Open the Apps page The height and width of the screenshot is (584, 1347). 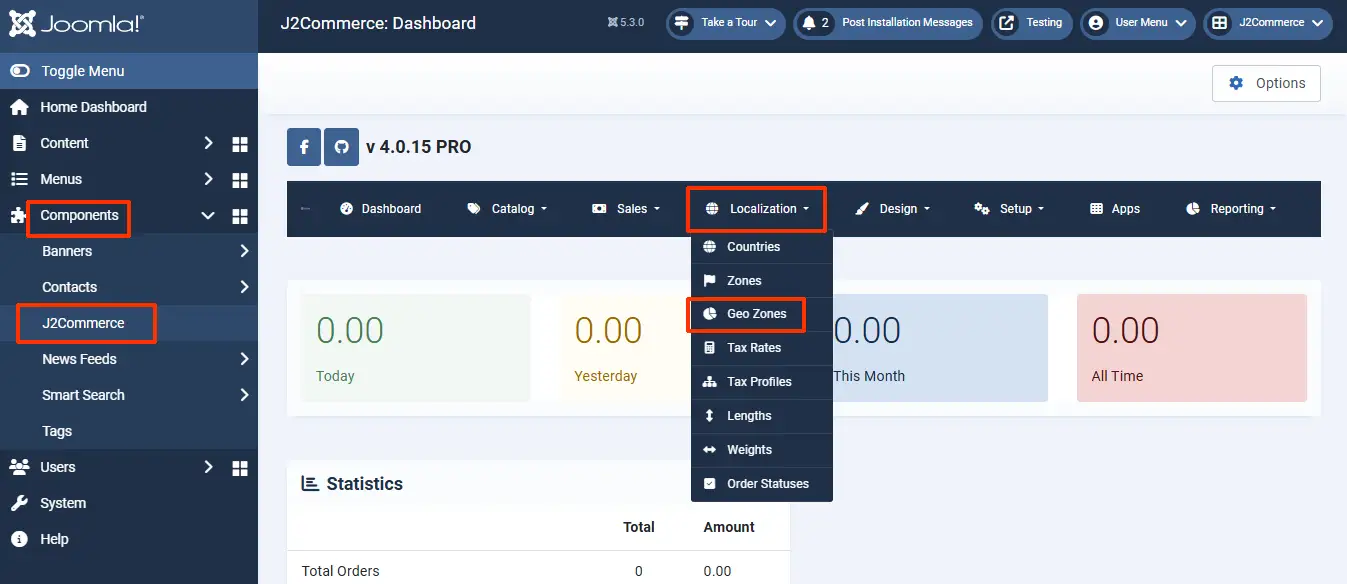[x=1115, y=209]
